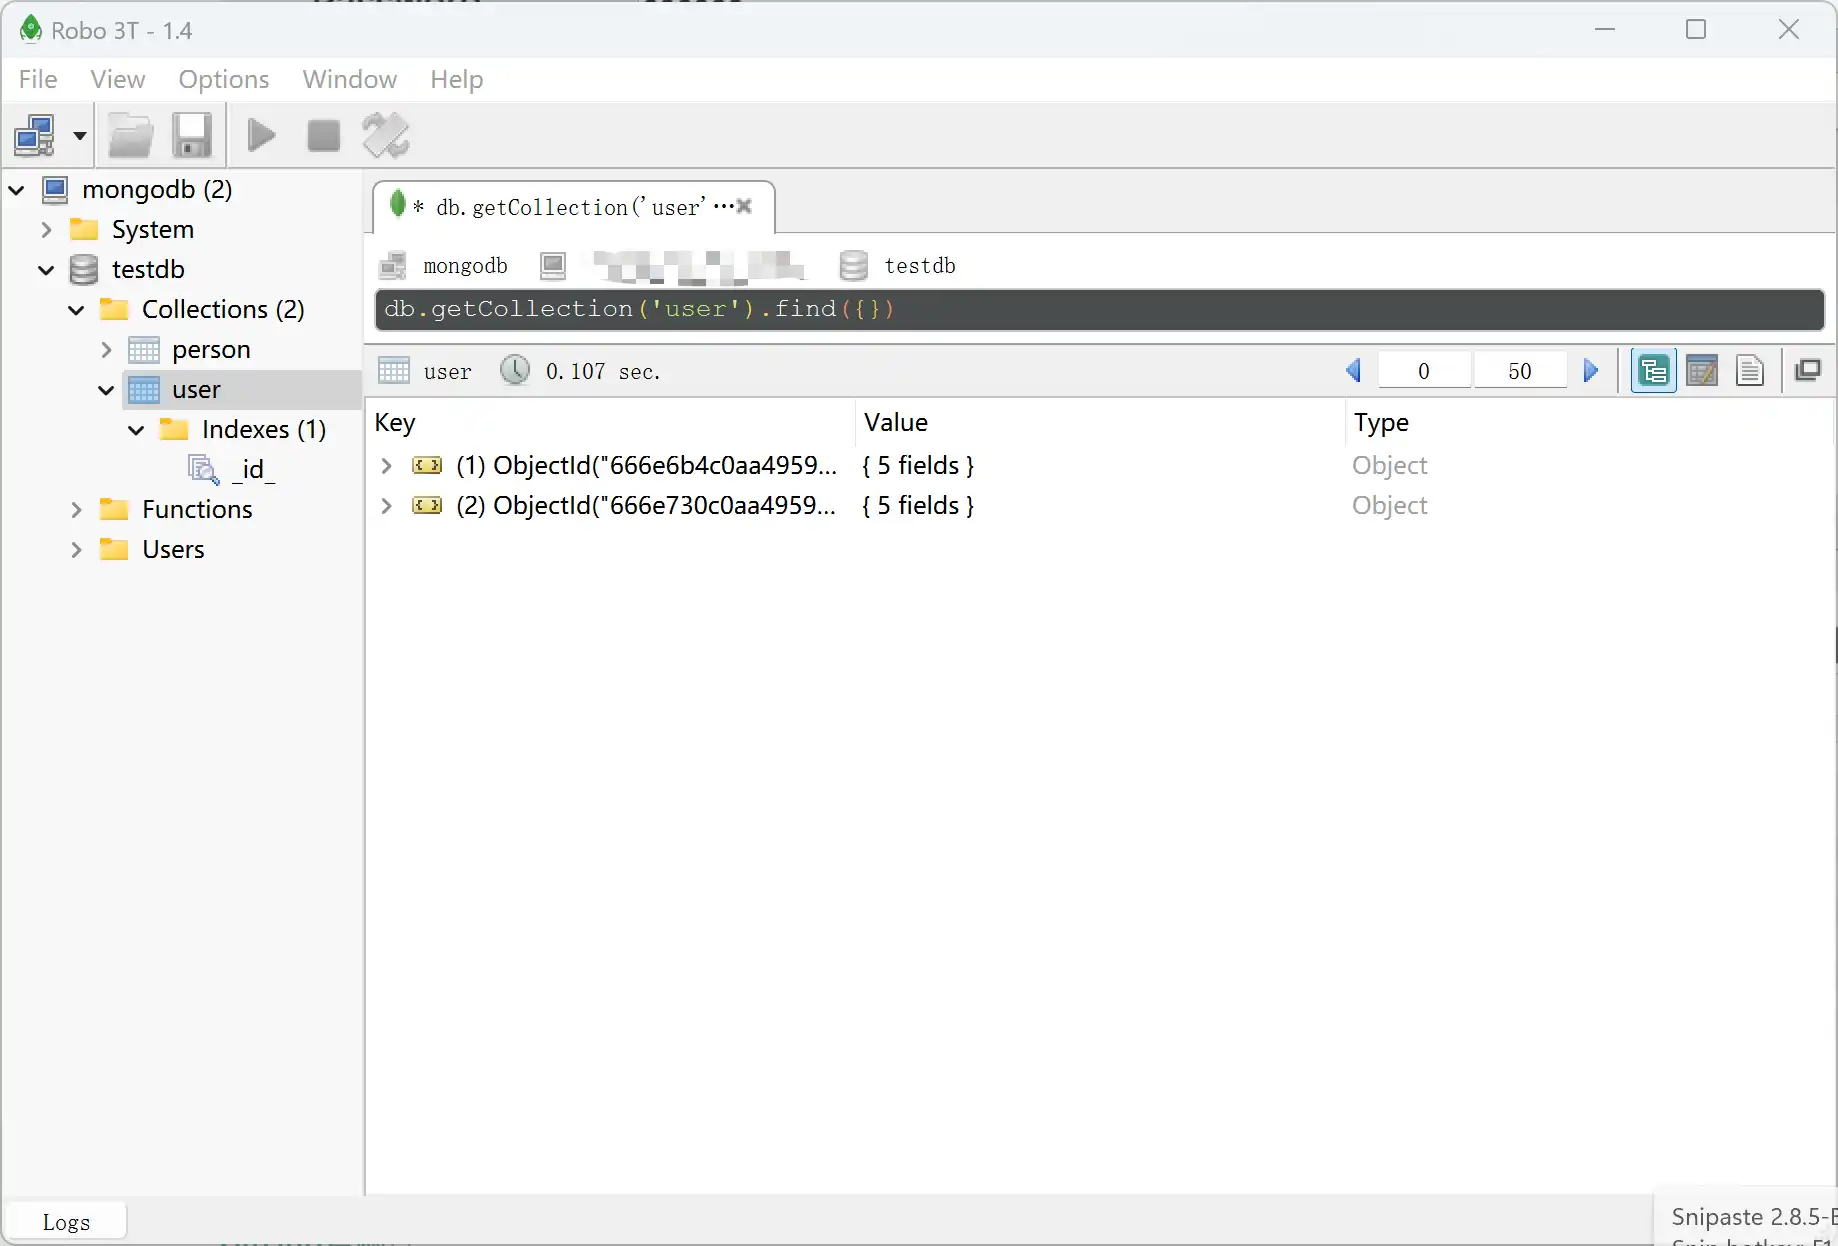Viewport: 1838px width, 1246px height.
Task: Expand the System folder
Action: (46, 229)
